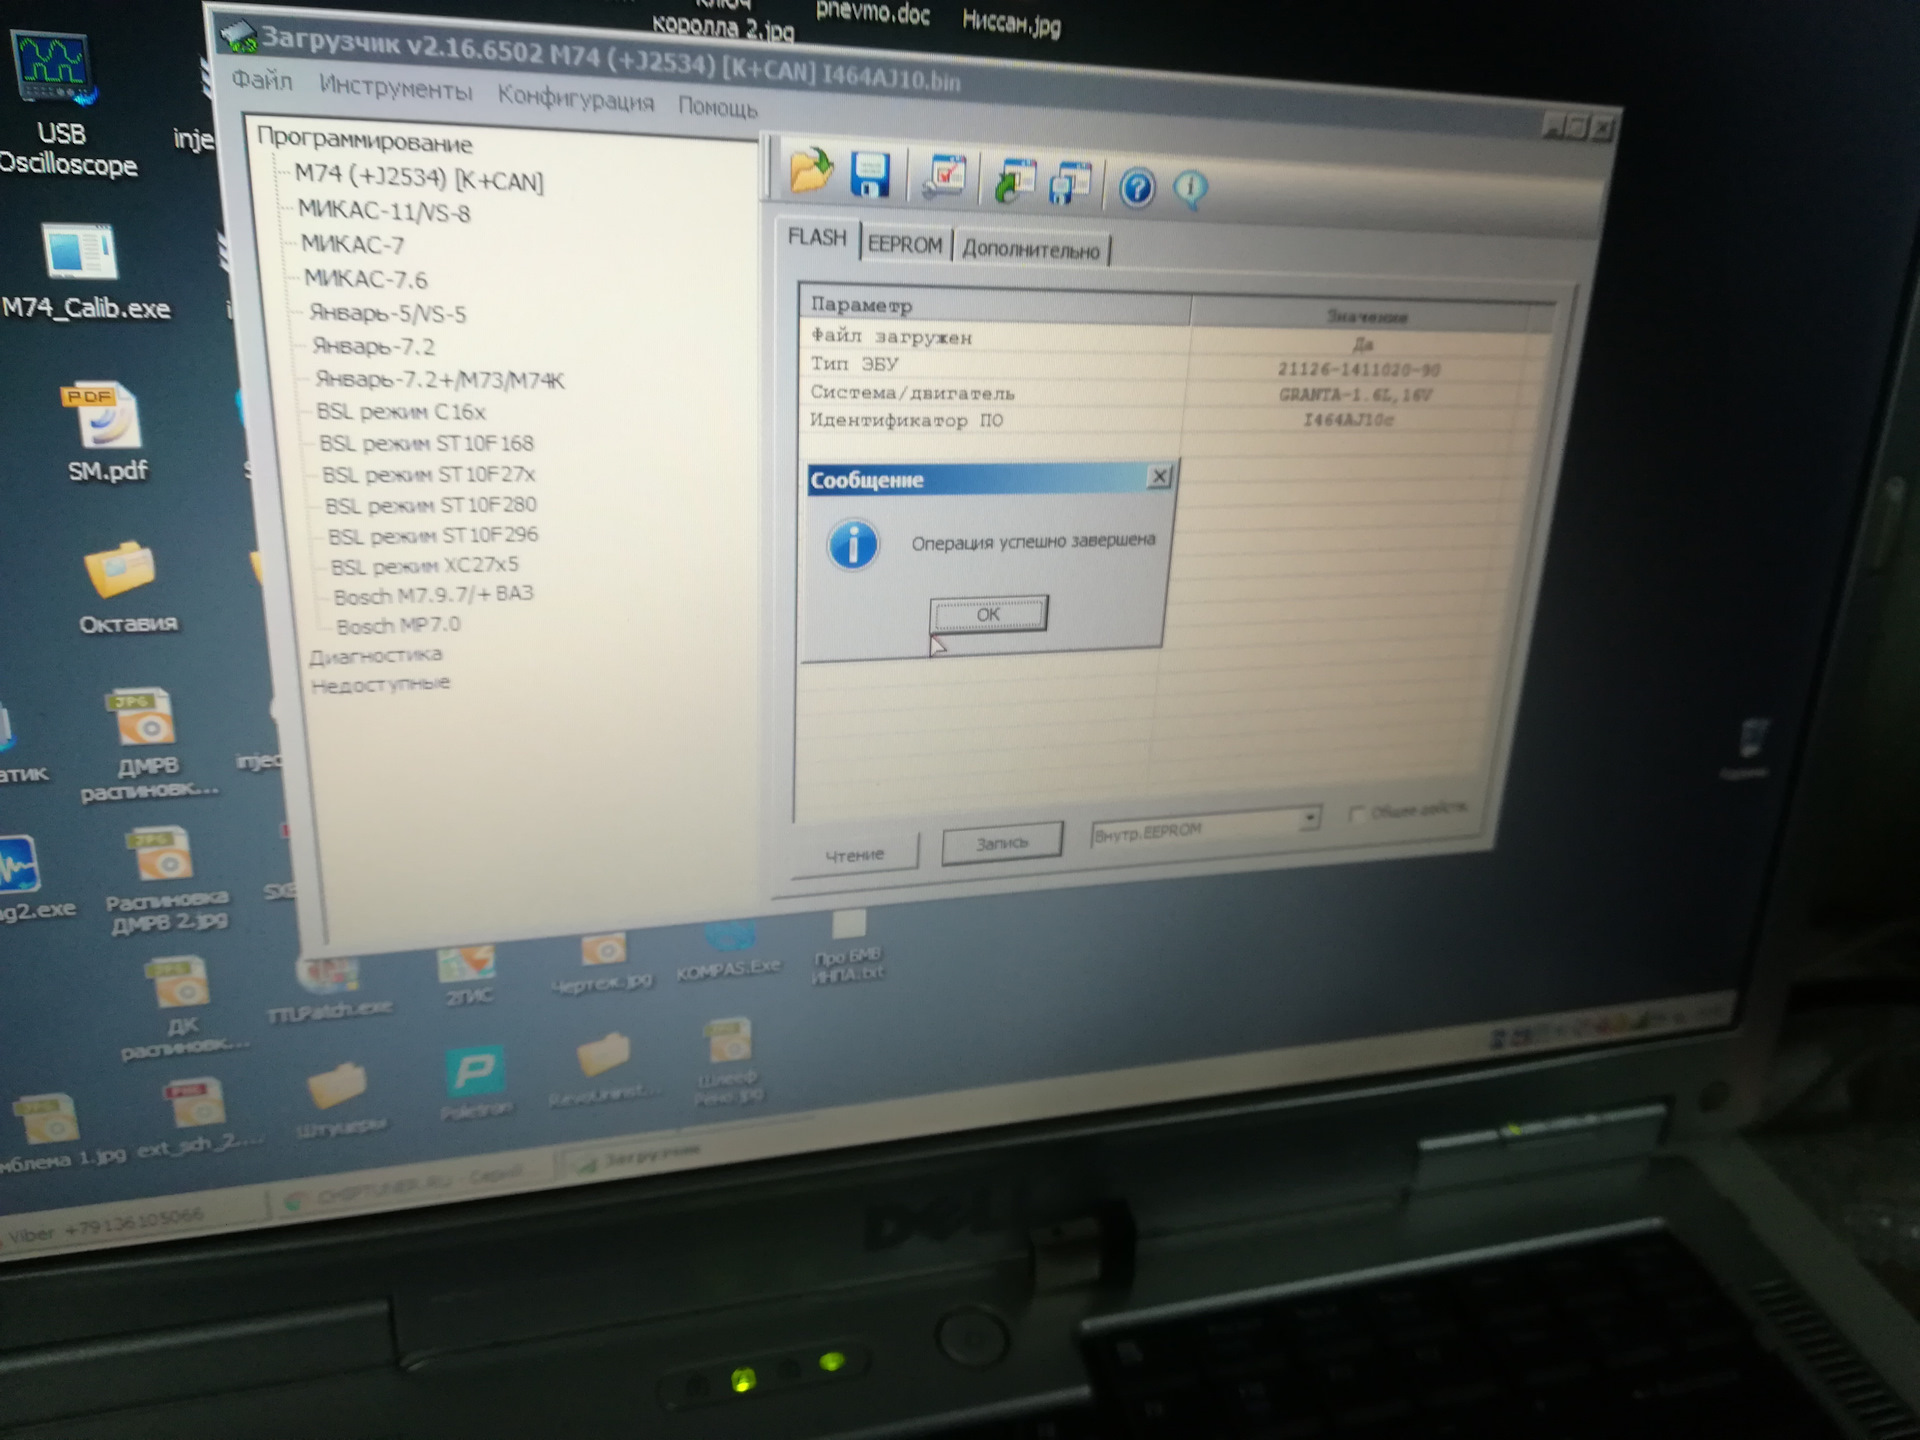The height and width of the screenshot is (1440, 1920).
Task: Select BSL режим ST10F280 in the tree
Action: click(430, 504)
